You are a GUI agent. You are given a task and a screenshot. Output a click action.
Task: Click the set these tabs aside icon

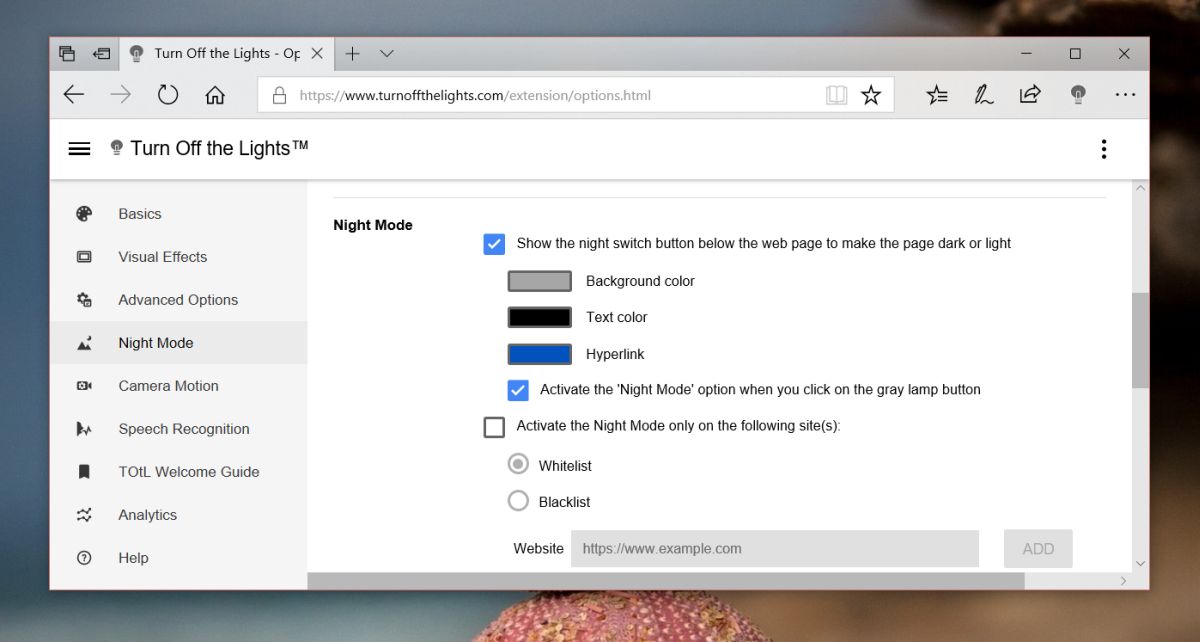(101, 53)
